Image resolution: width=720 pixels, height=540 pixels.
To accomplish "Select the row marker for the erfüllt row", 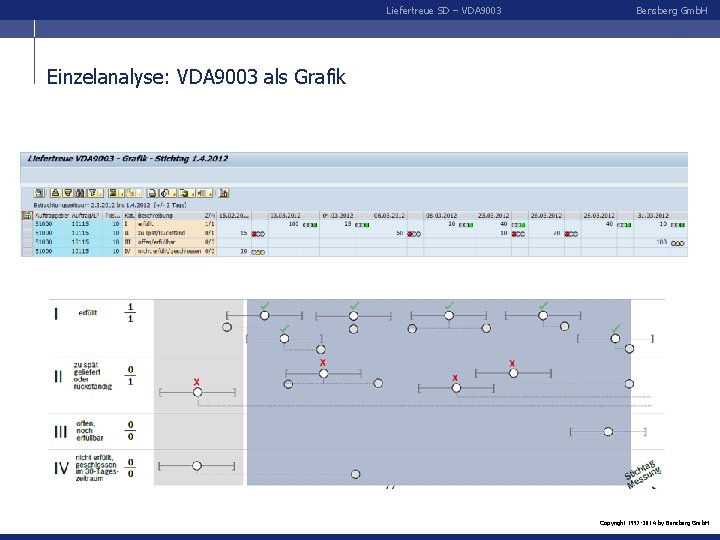I will 27,224.
